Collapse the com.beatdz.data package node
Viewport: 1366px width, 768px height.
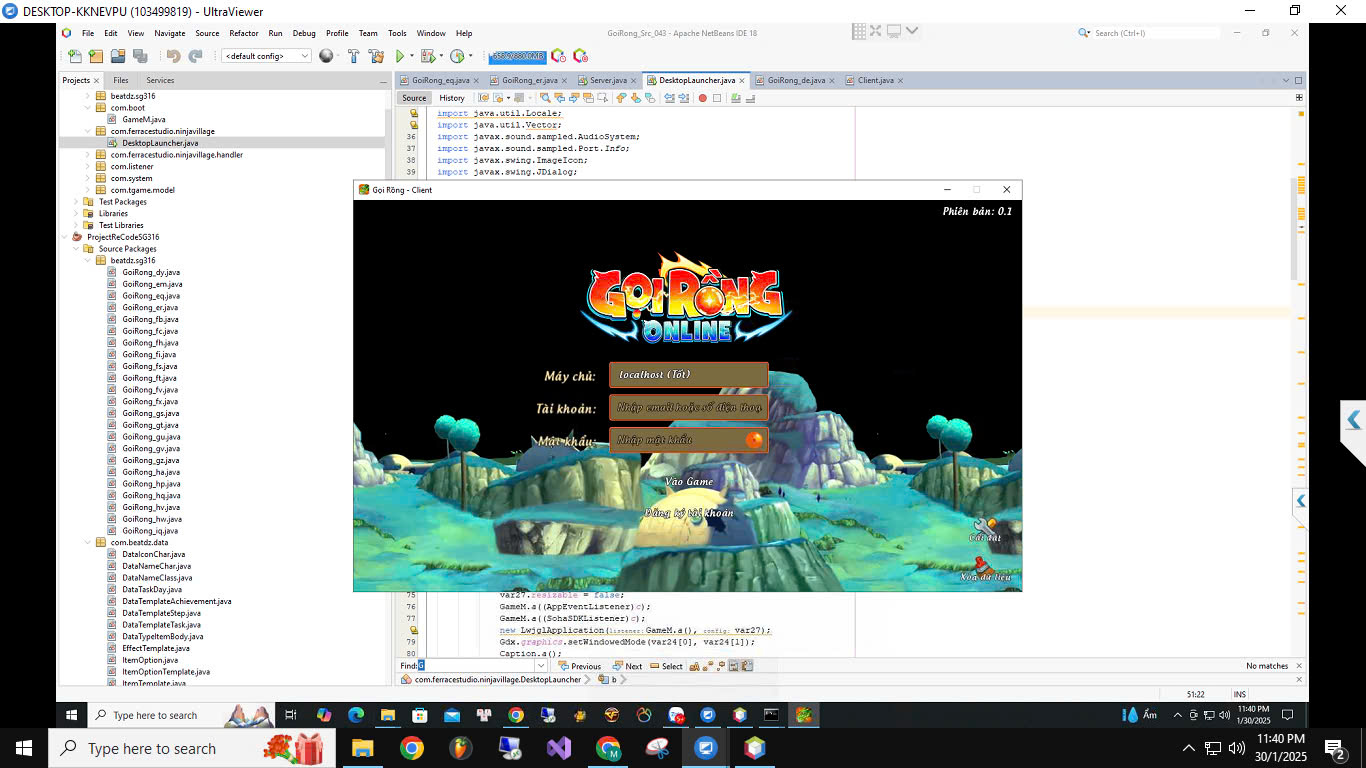pyautogui.click(x=88, y=542)
